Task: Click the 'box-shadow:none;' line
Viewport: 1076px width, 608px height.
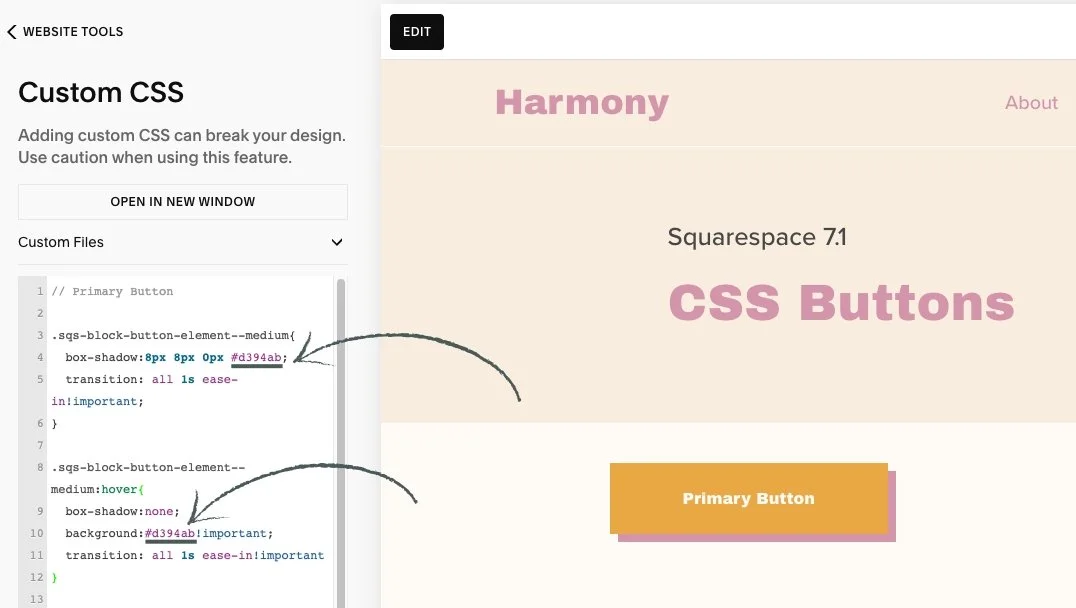Action: tap(122, 511)
